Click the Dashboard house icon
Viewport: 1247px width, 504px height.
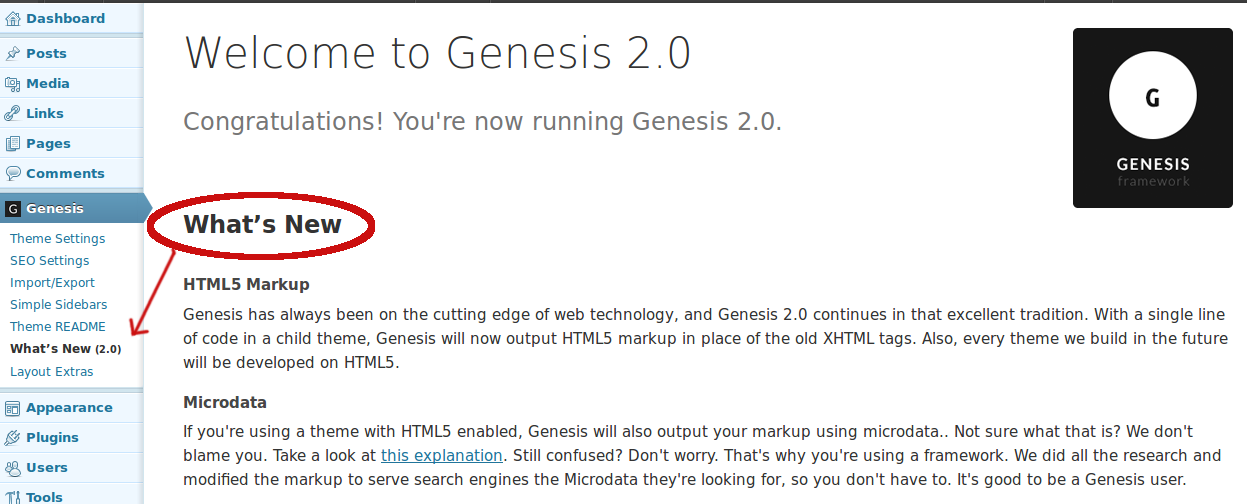click(13, 18)
